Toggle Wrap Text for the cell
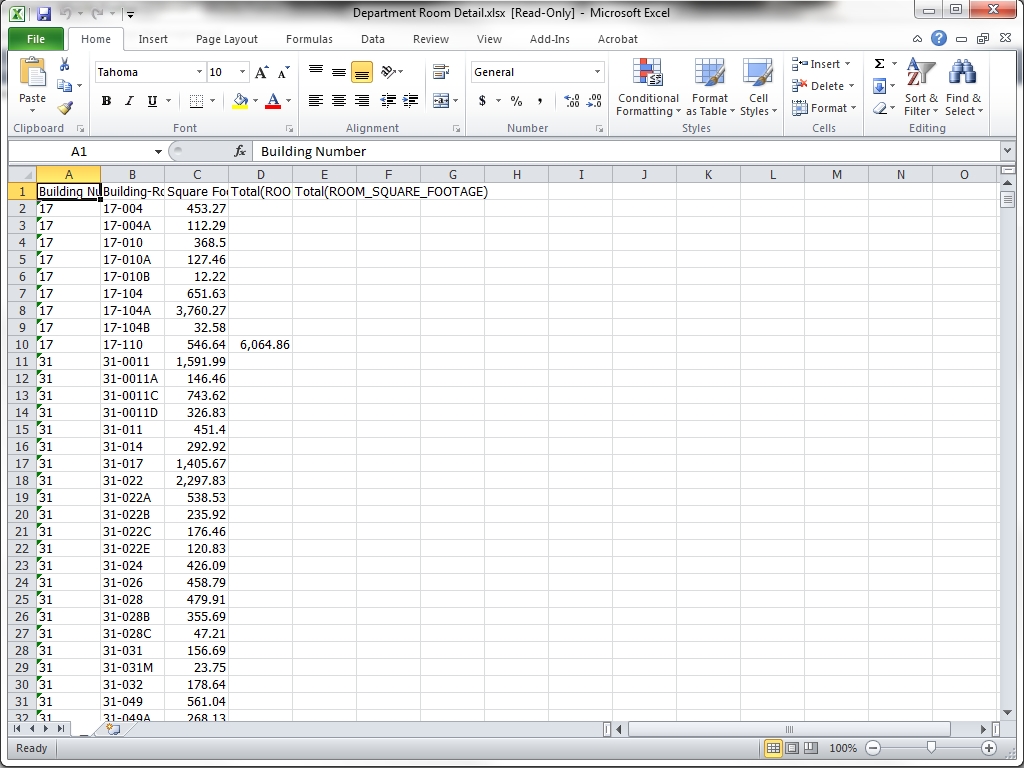Viewport: 1024px width, 768px height. (x=440, y=72)
